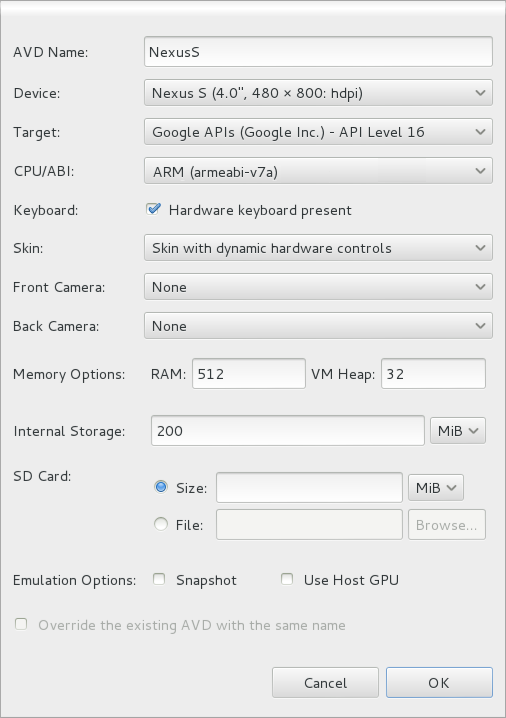Enable the Snapshot checkbox
Viewport: 506px width, 718px height.
pyautogui.click(x=159, y=579)
